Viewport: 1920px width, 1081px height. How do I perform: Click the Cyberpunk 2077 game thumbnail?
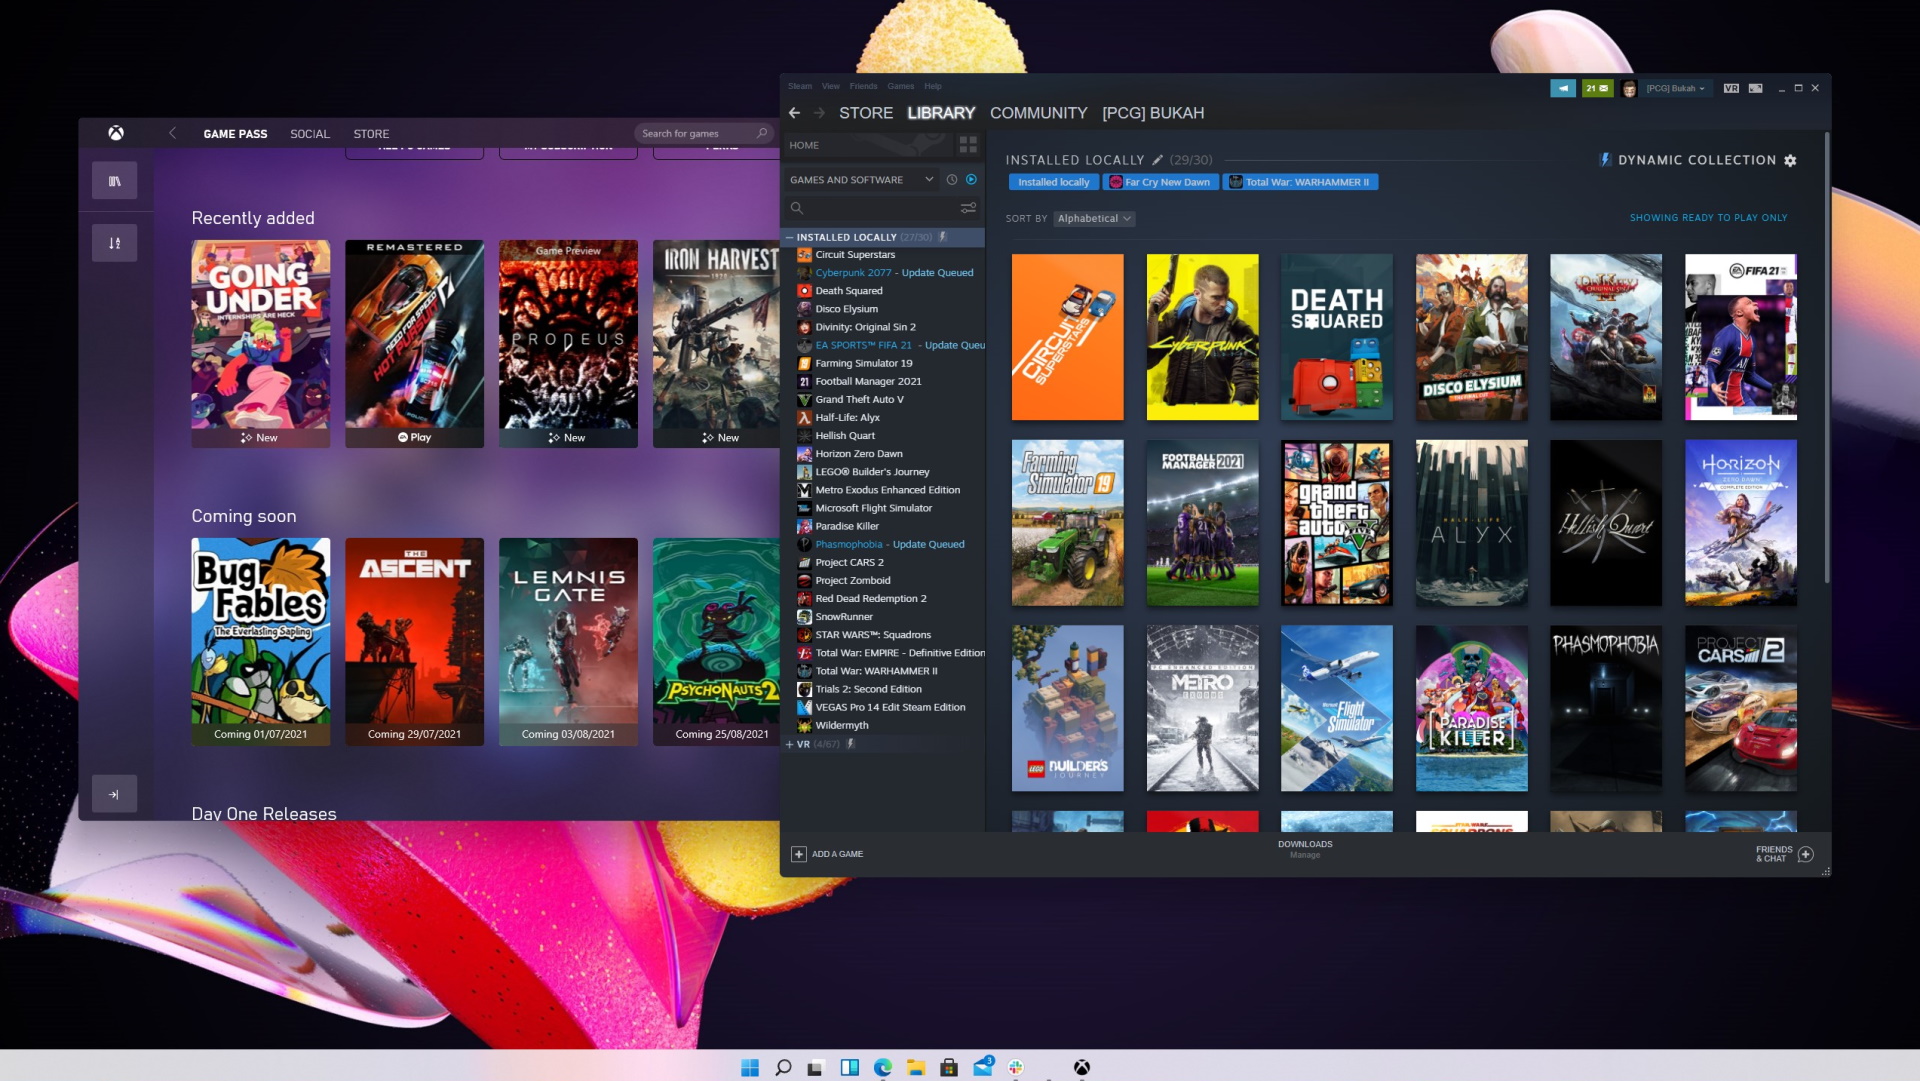1201,336
